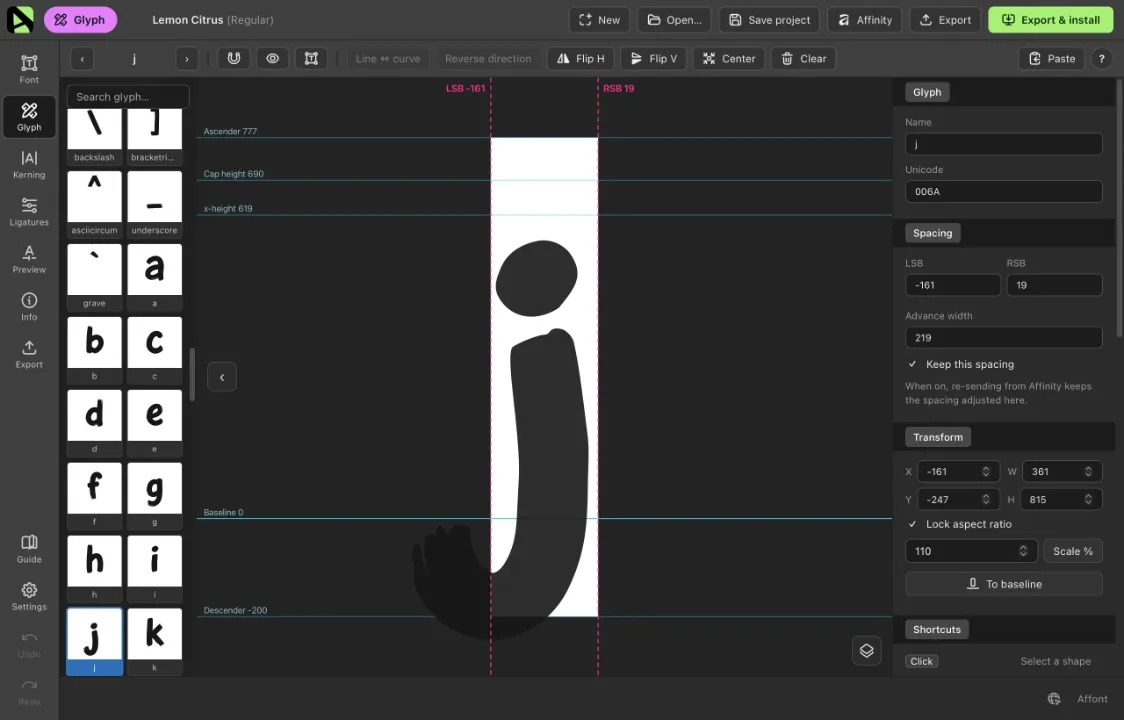The image size is (1124, 720).
Task: Open the Info section
Action: coord(29,306)
